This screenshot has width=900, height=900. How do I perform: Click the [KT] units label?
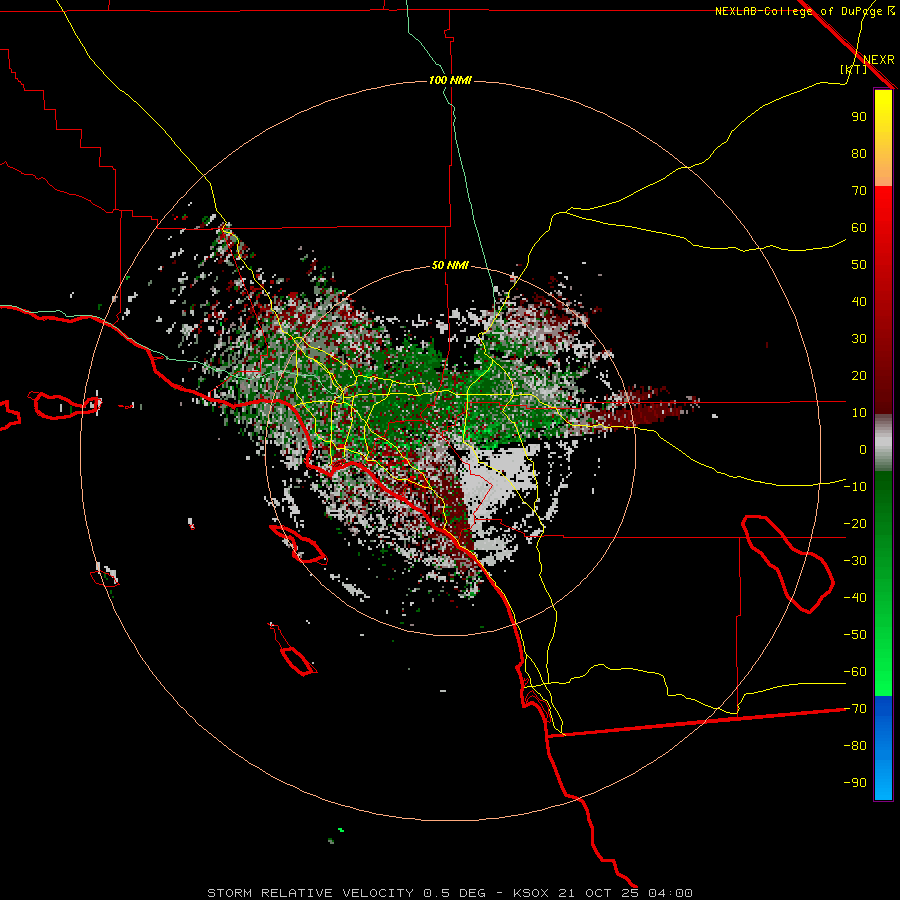853,69
